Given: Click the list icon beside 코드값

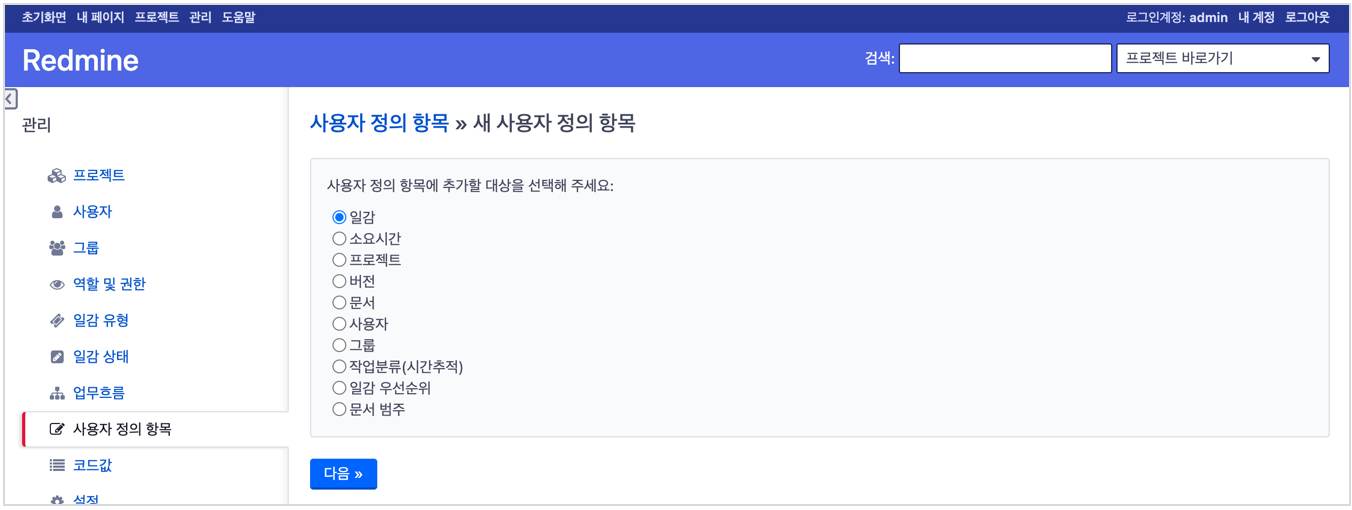Looking at the screenshot, I should point(57,465).
